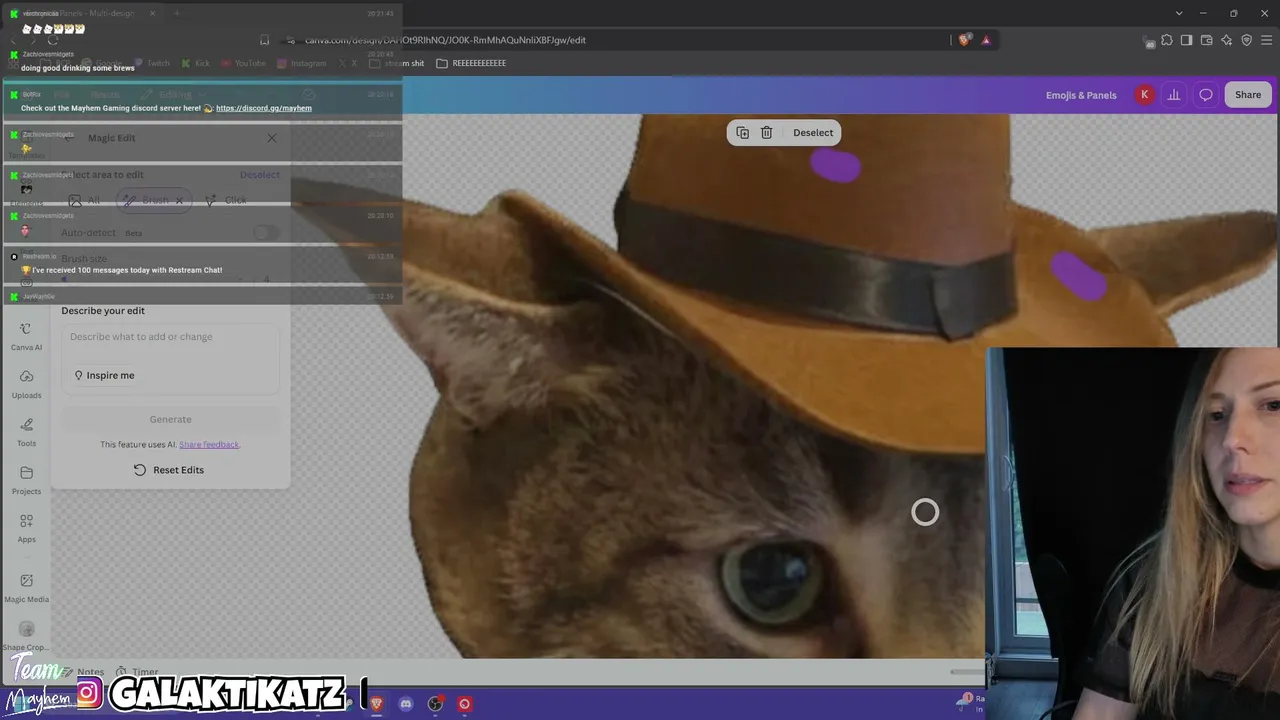Toggle the browser sidebar panel icon

tap(1186, 40)
